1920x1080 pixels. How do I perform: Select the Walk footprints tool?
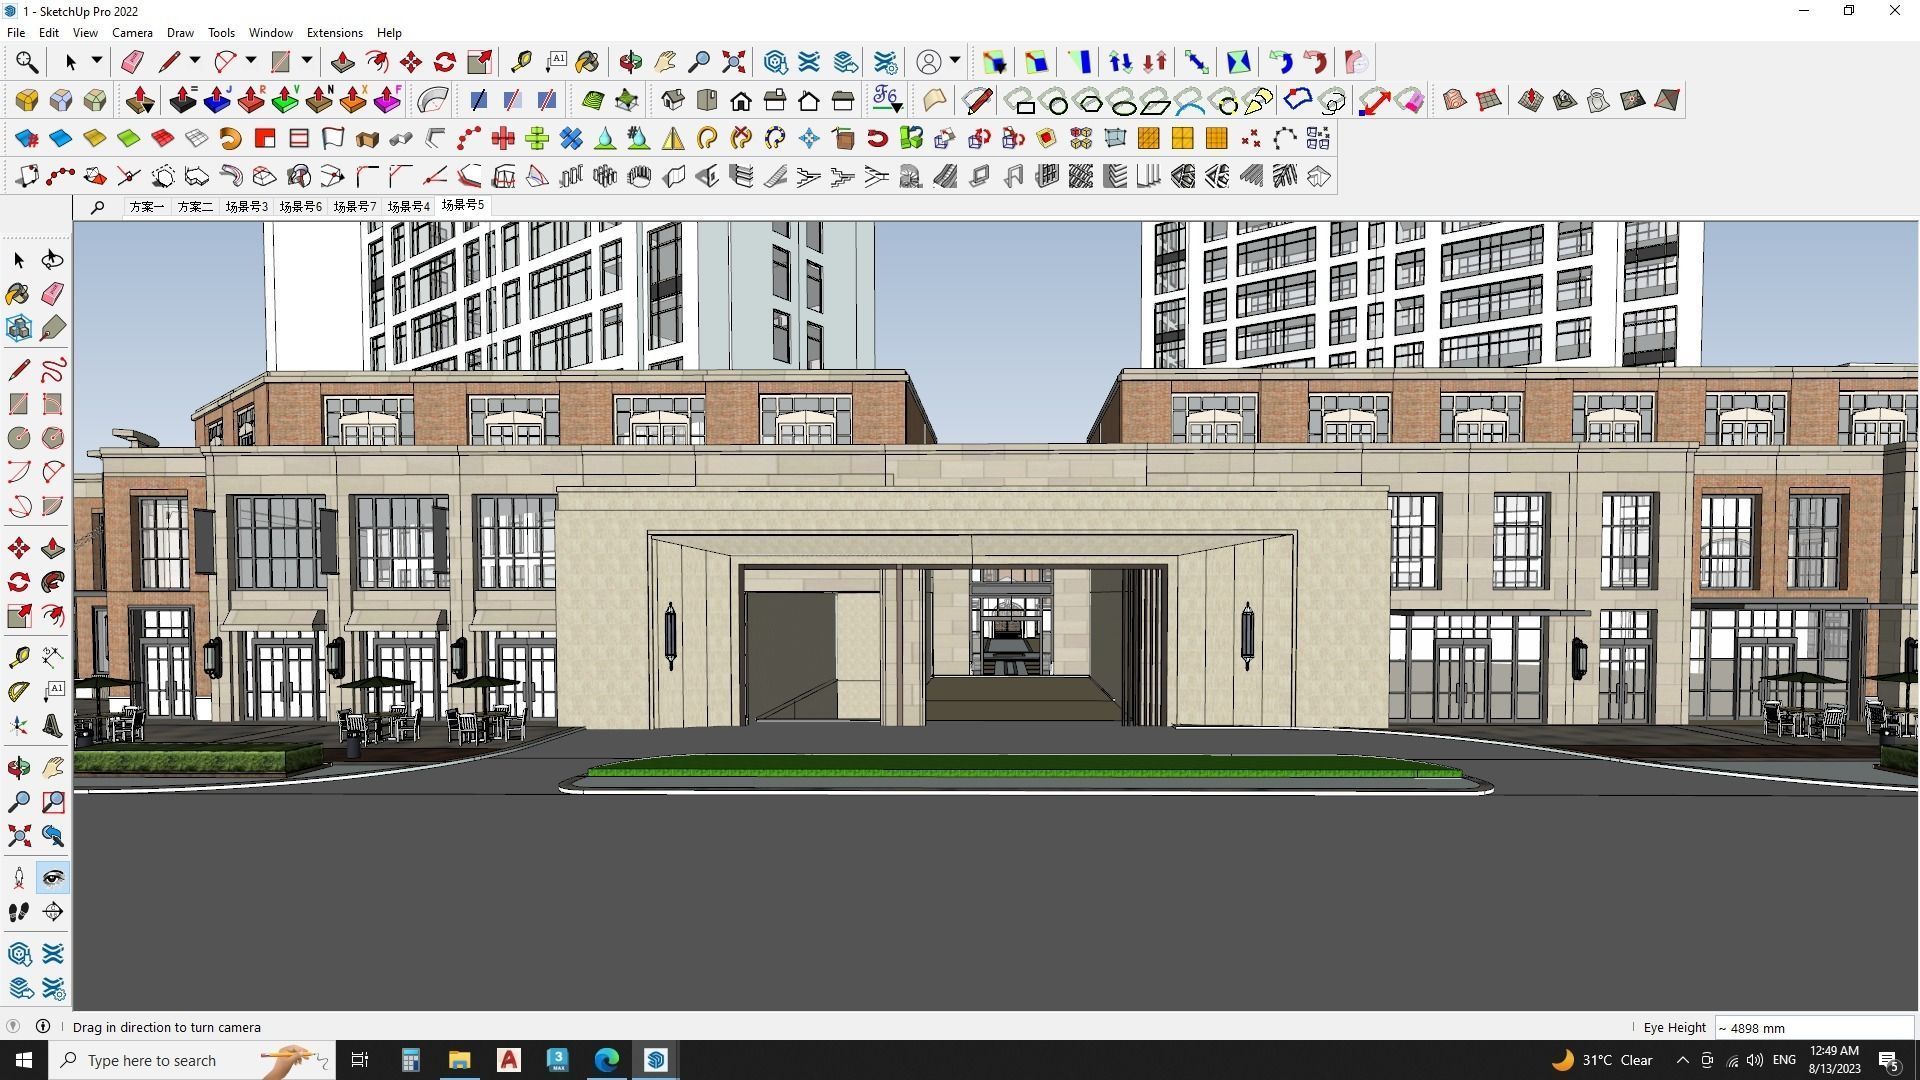point(18,912)
